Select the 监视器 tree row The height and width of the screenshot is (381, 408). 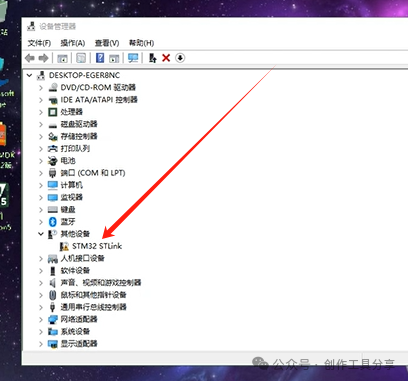71,197
